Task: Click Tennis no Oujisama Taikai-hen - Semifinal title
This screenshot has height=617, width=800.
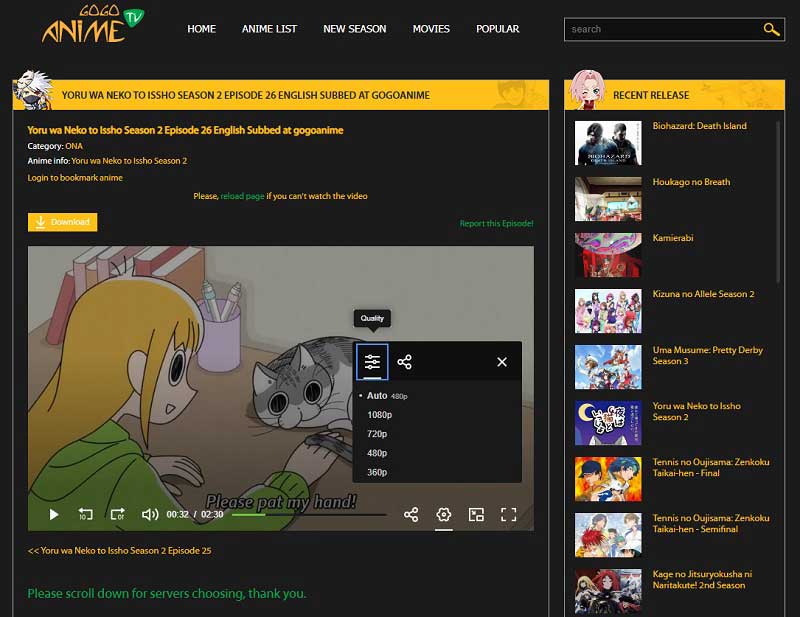Action: 711,524
